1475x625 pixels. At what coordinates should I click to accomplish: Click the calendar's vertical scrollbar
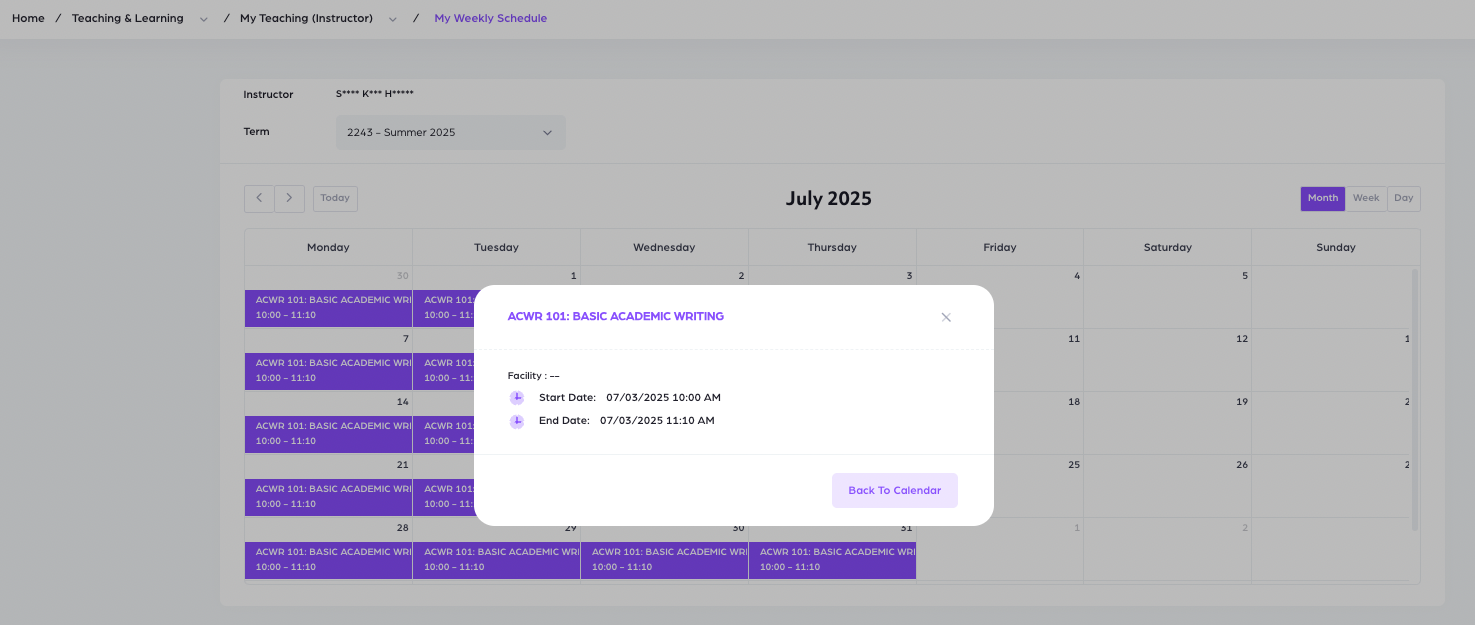1414,400
